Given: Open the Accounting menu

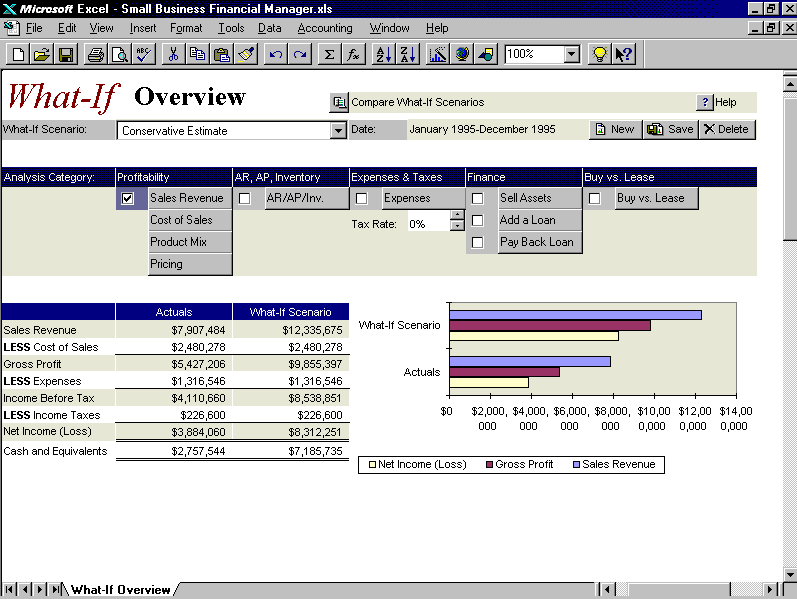Looking at the screenshot, I should (x=325, y=28).
